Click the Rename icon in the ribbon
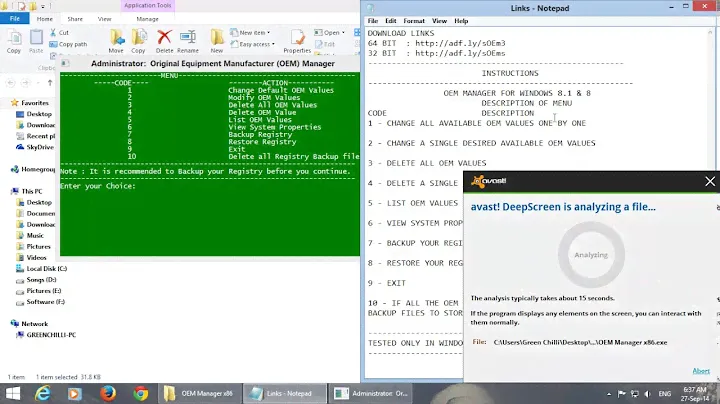Screen dimensions: 720x404 [x=187, y=41]
